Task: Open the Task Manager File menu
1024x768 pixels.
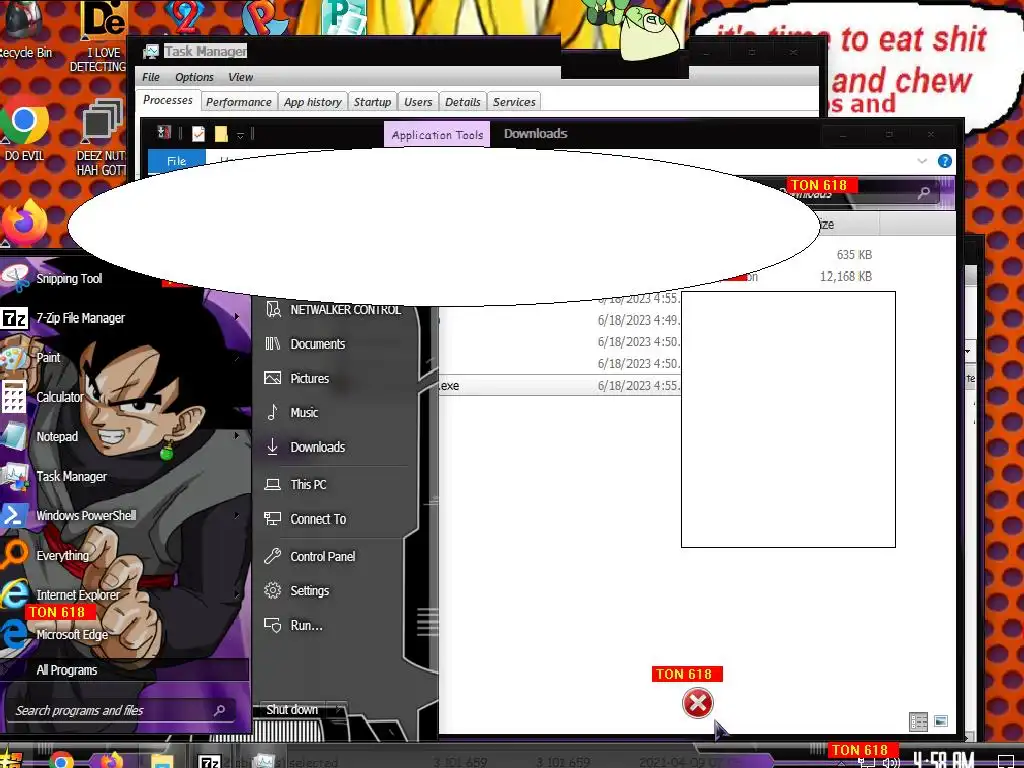Action: [151, 77]
